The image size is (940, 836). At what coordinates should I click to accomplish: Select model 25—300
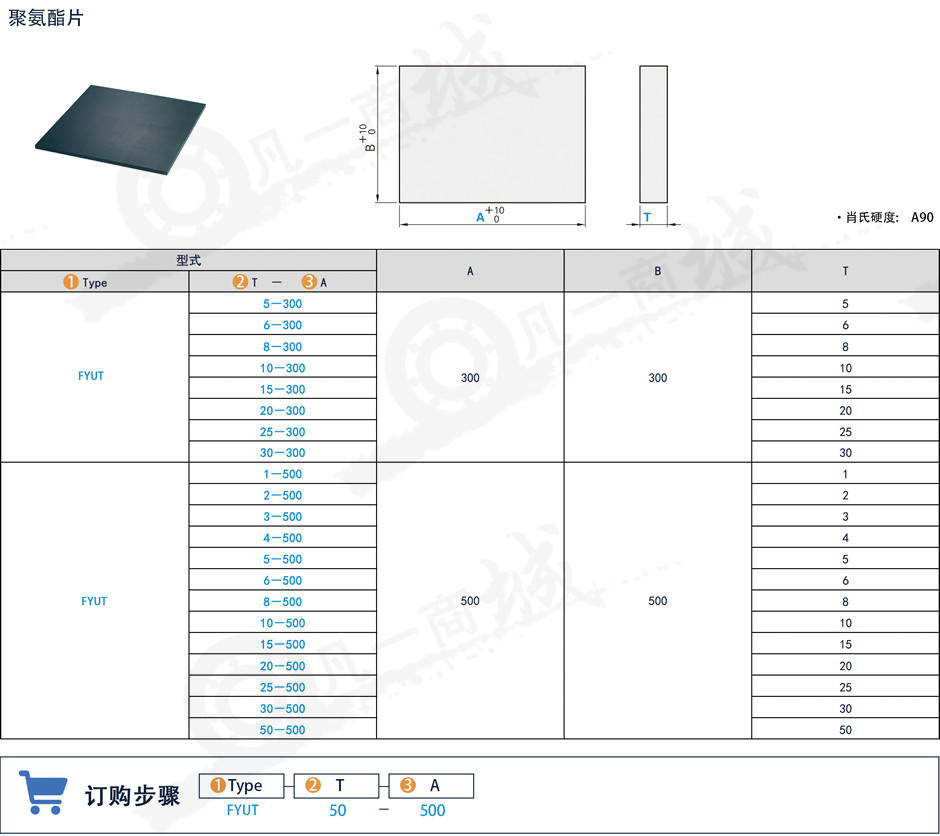(282, 431)
